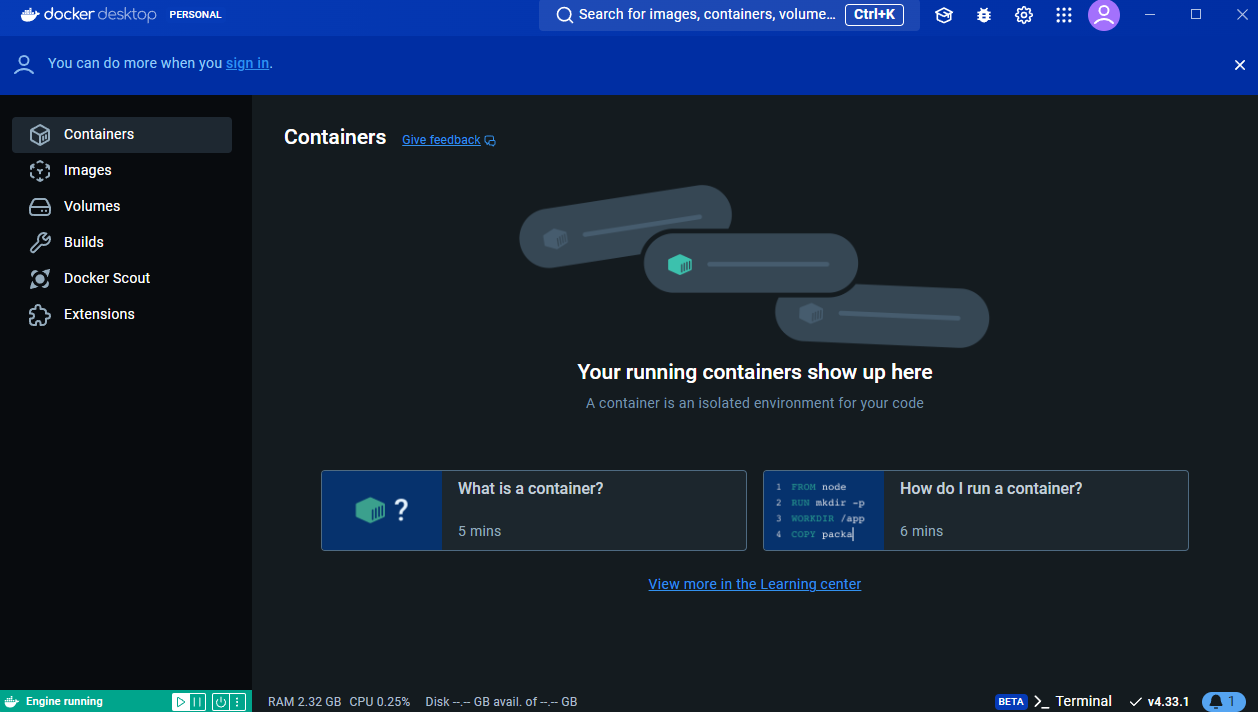Open the apps grid menu icon
Image resolution: width=1258 pixels, height=712 pixels.
[1064, 15]
